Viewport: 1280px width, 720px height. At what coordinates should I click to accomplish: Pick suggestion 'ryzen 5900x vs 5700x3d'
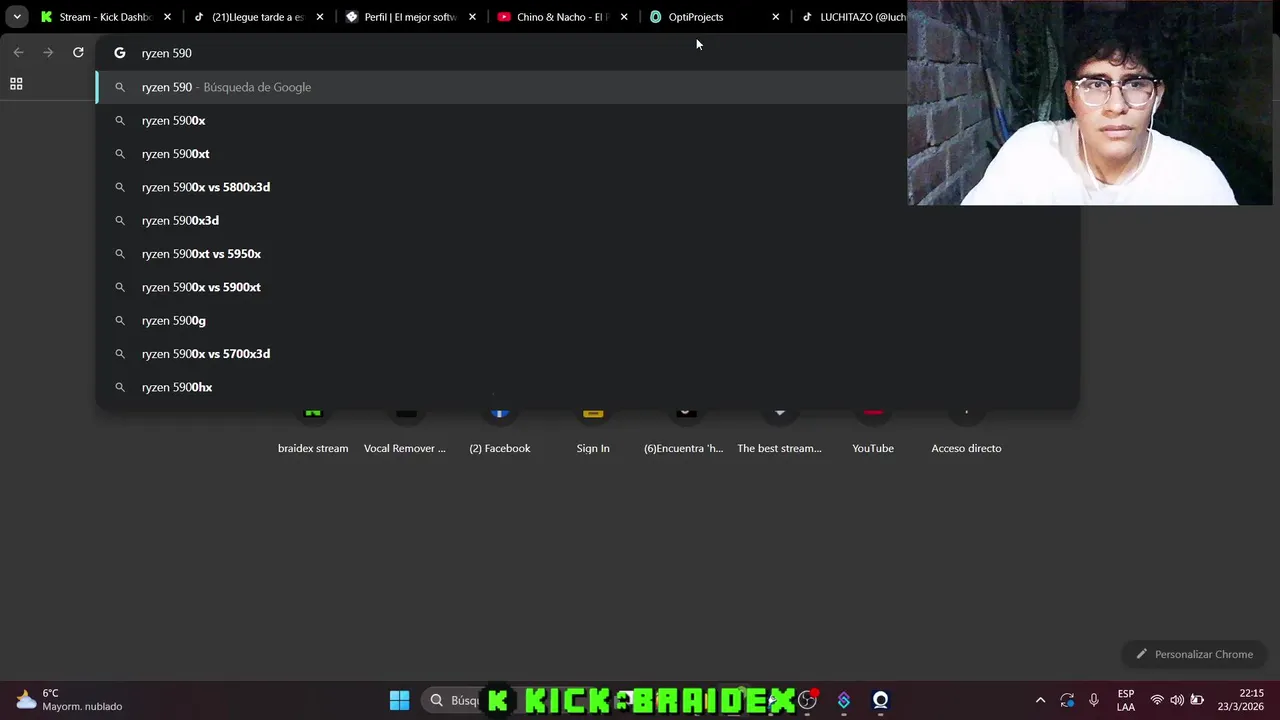point(587,354)
